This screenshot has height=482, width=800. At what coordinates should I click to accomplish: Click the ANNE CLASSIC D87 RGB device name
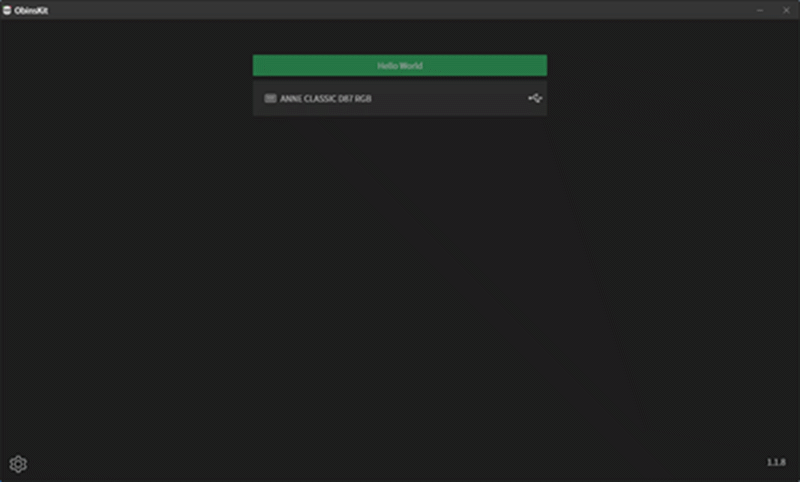[326, 98]
